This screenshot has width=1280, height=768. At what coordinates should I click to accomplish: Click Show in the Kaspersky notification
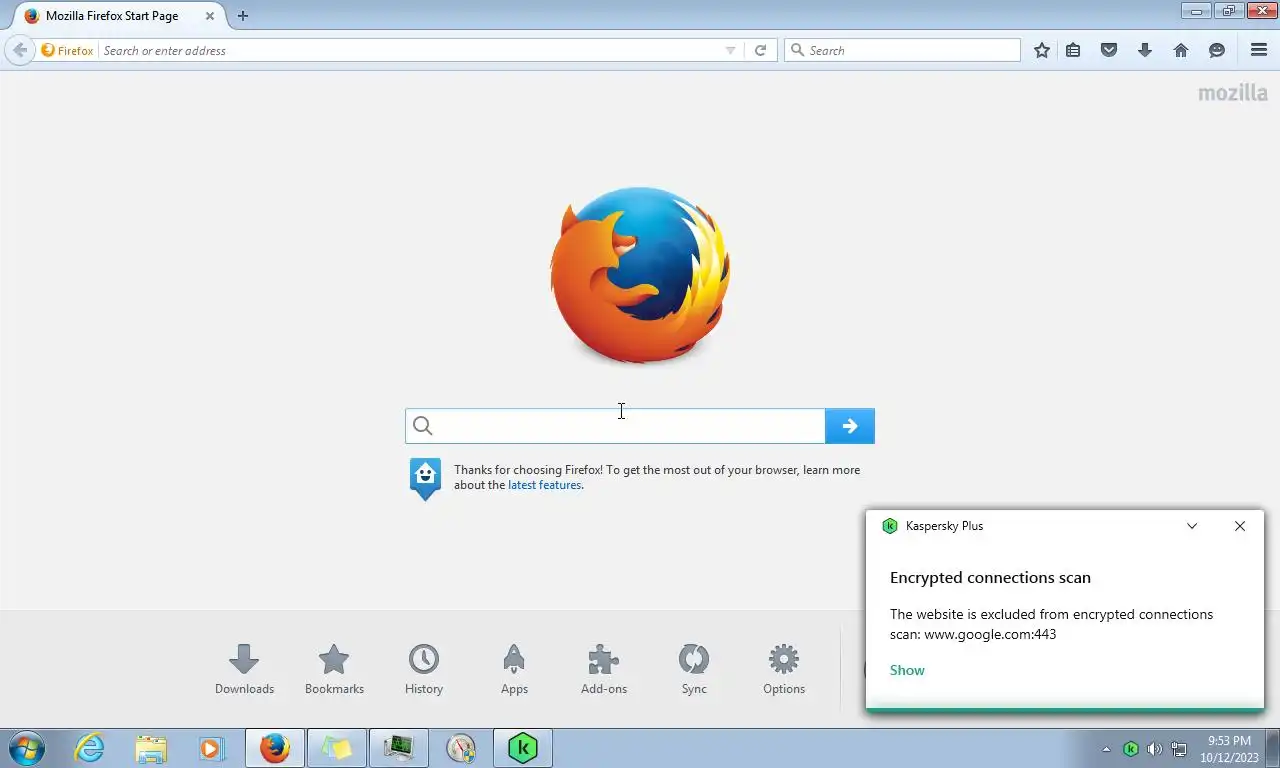coord(907,670)
